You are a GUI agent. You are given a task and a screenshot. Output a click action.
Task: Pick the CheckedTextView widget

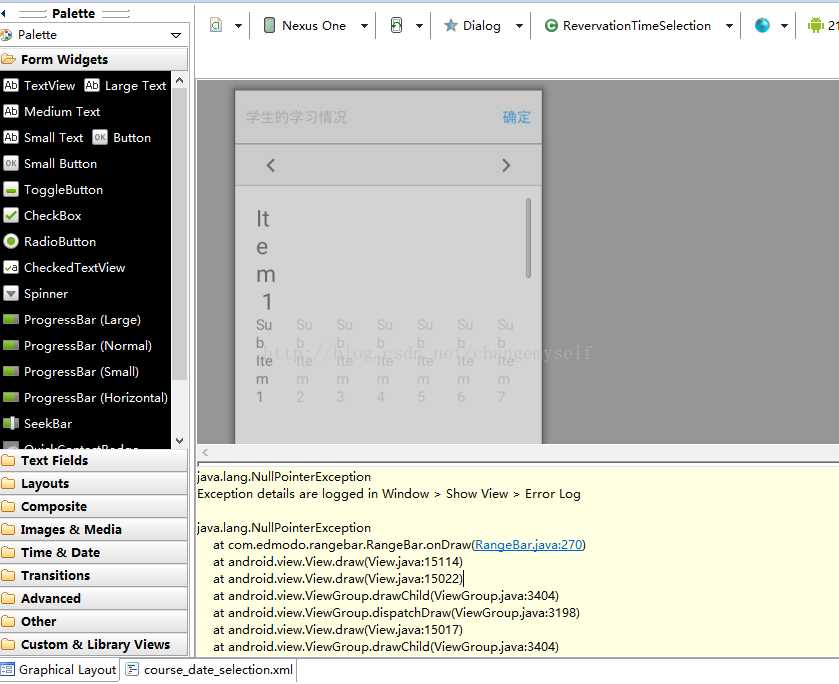tap(64, 268)
